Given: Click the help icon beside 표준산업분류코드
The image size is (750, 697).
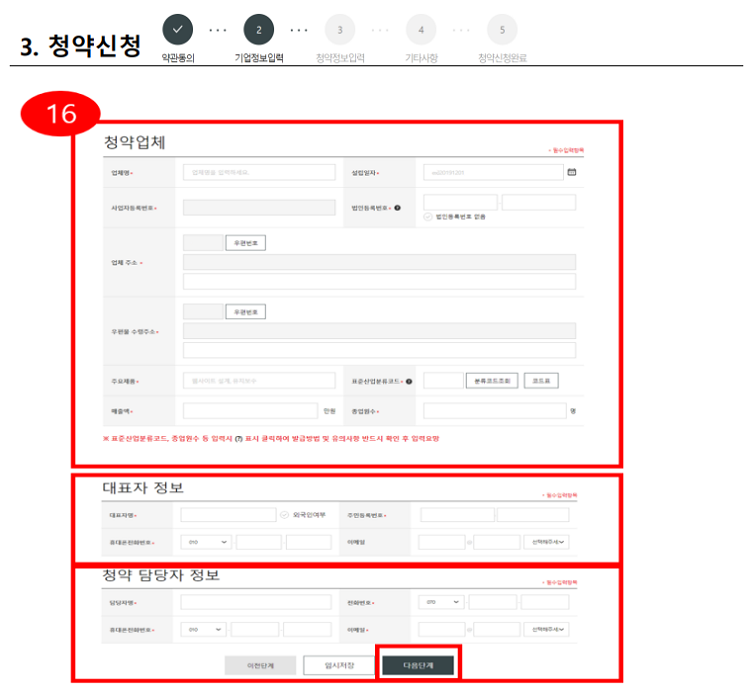Looking at the screenshot, I should pos(412,381).
